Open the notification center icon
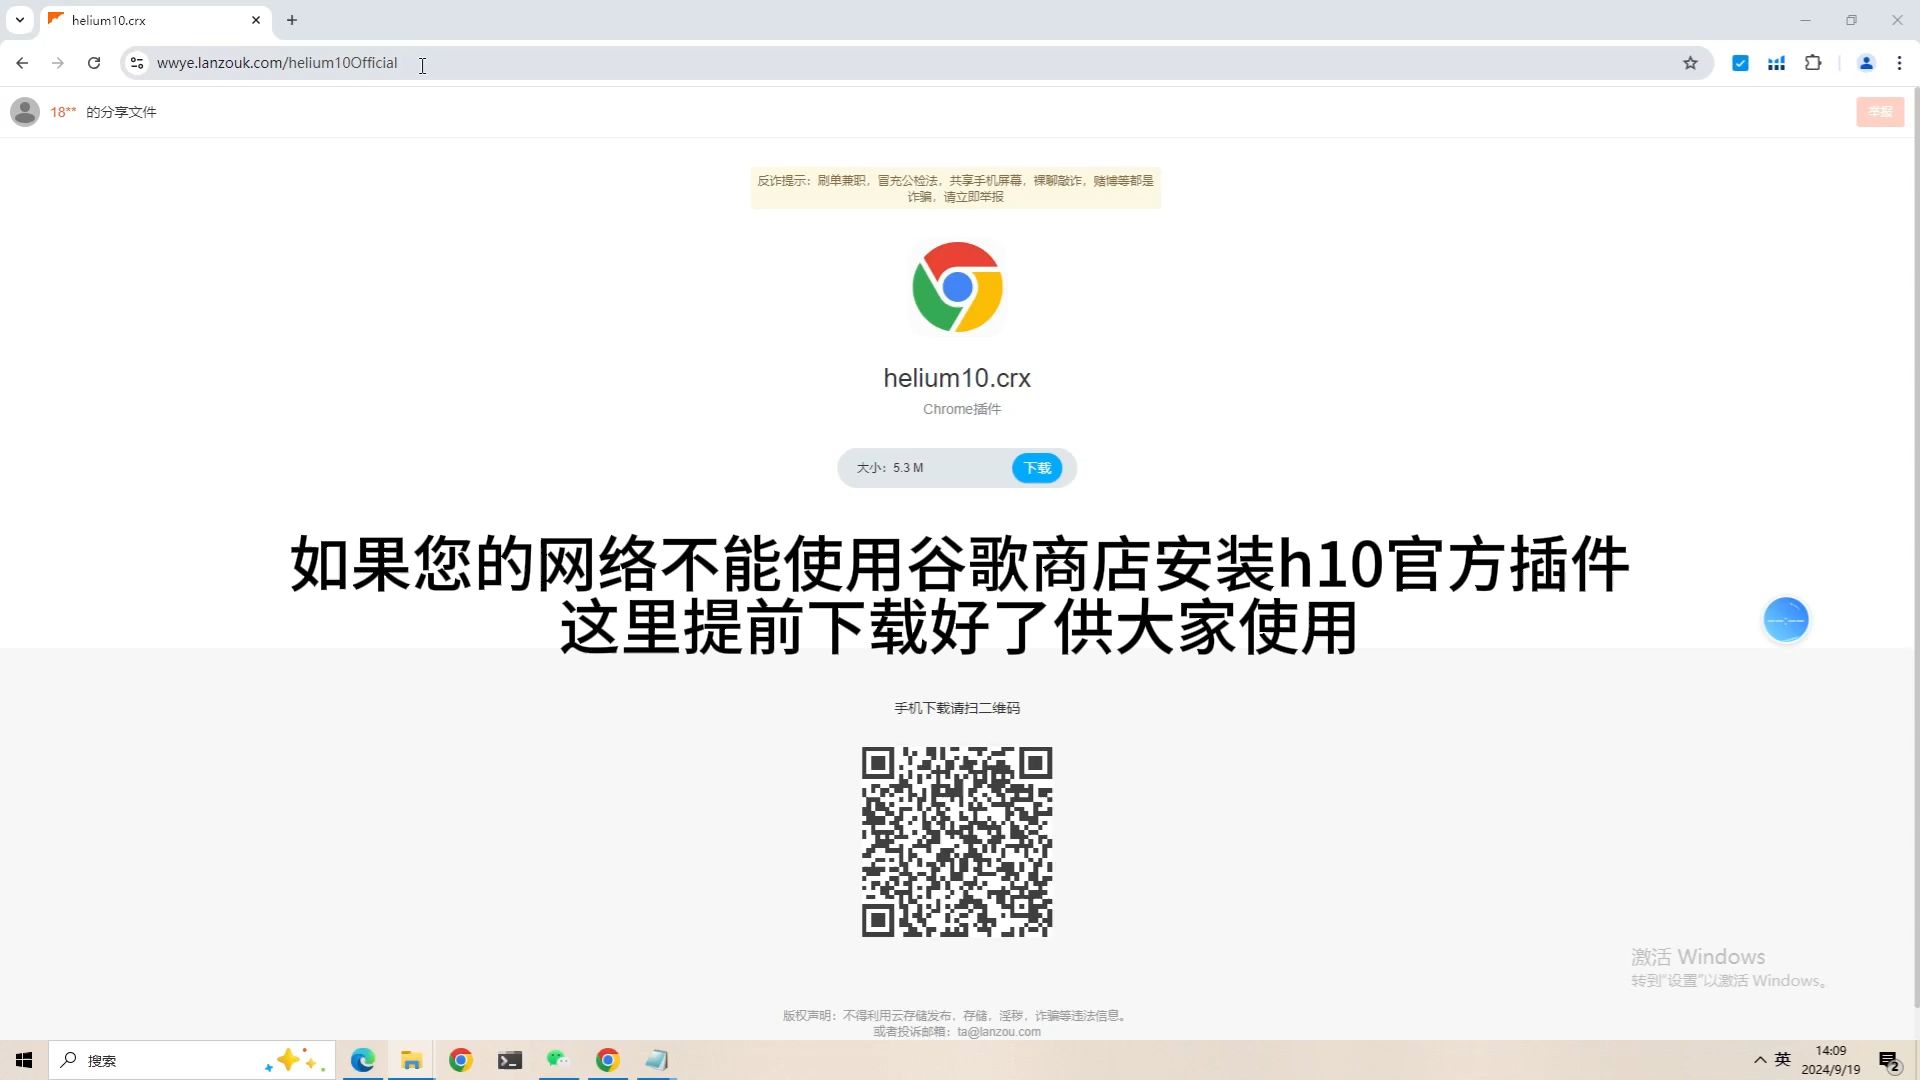 click(x=1889, y=1061)
